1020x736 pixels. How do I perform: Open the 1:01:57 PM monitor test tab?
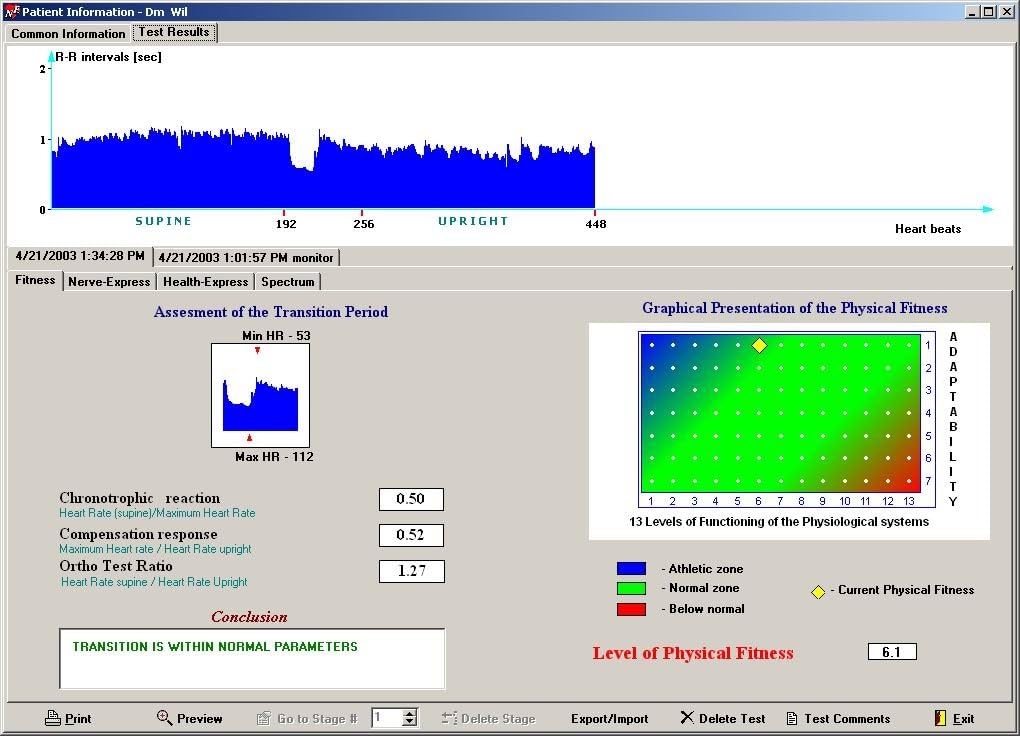[246, 256]
